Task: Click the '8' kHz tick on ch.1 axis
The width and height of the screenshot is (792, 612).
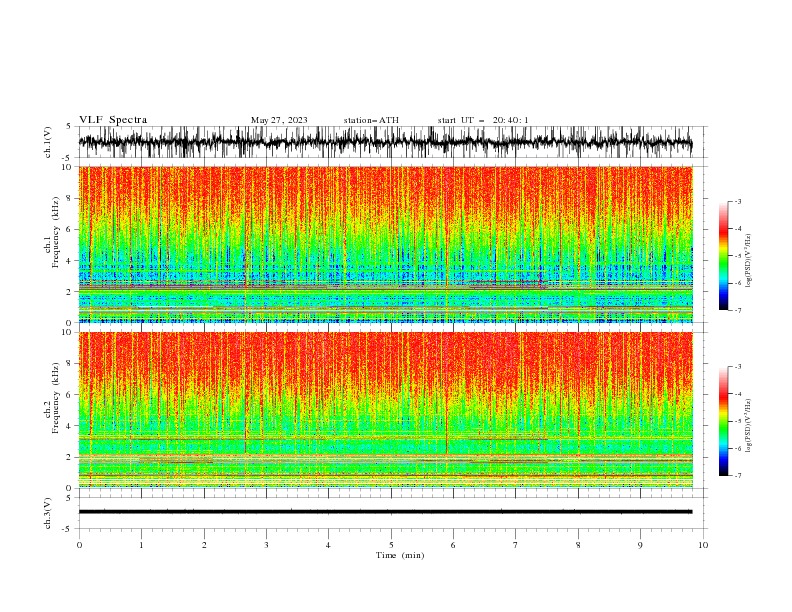Action: pyautogui.click(x=71, y=198)
